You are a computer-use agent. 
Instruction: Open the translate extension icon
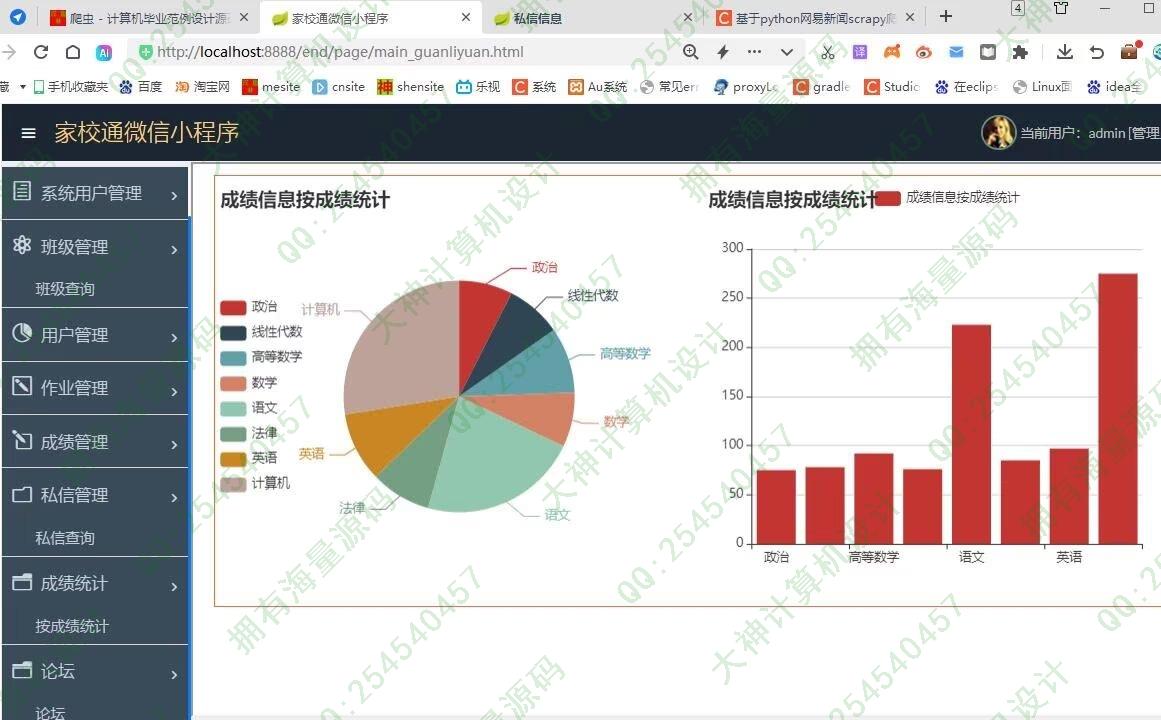(860, 52)
